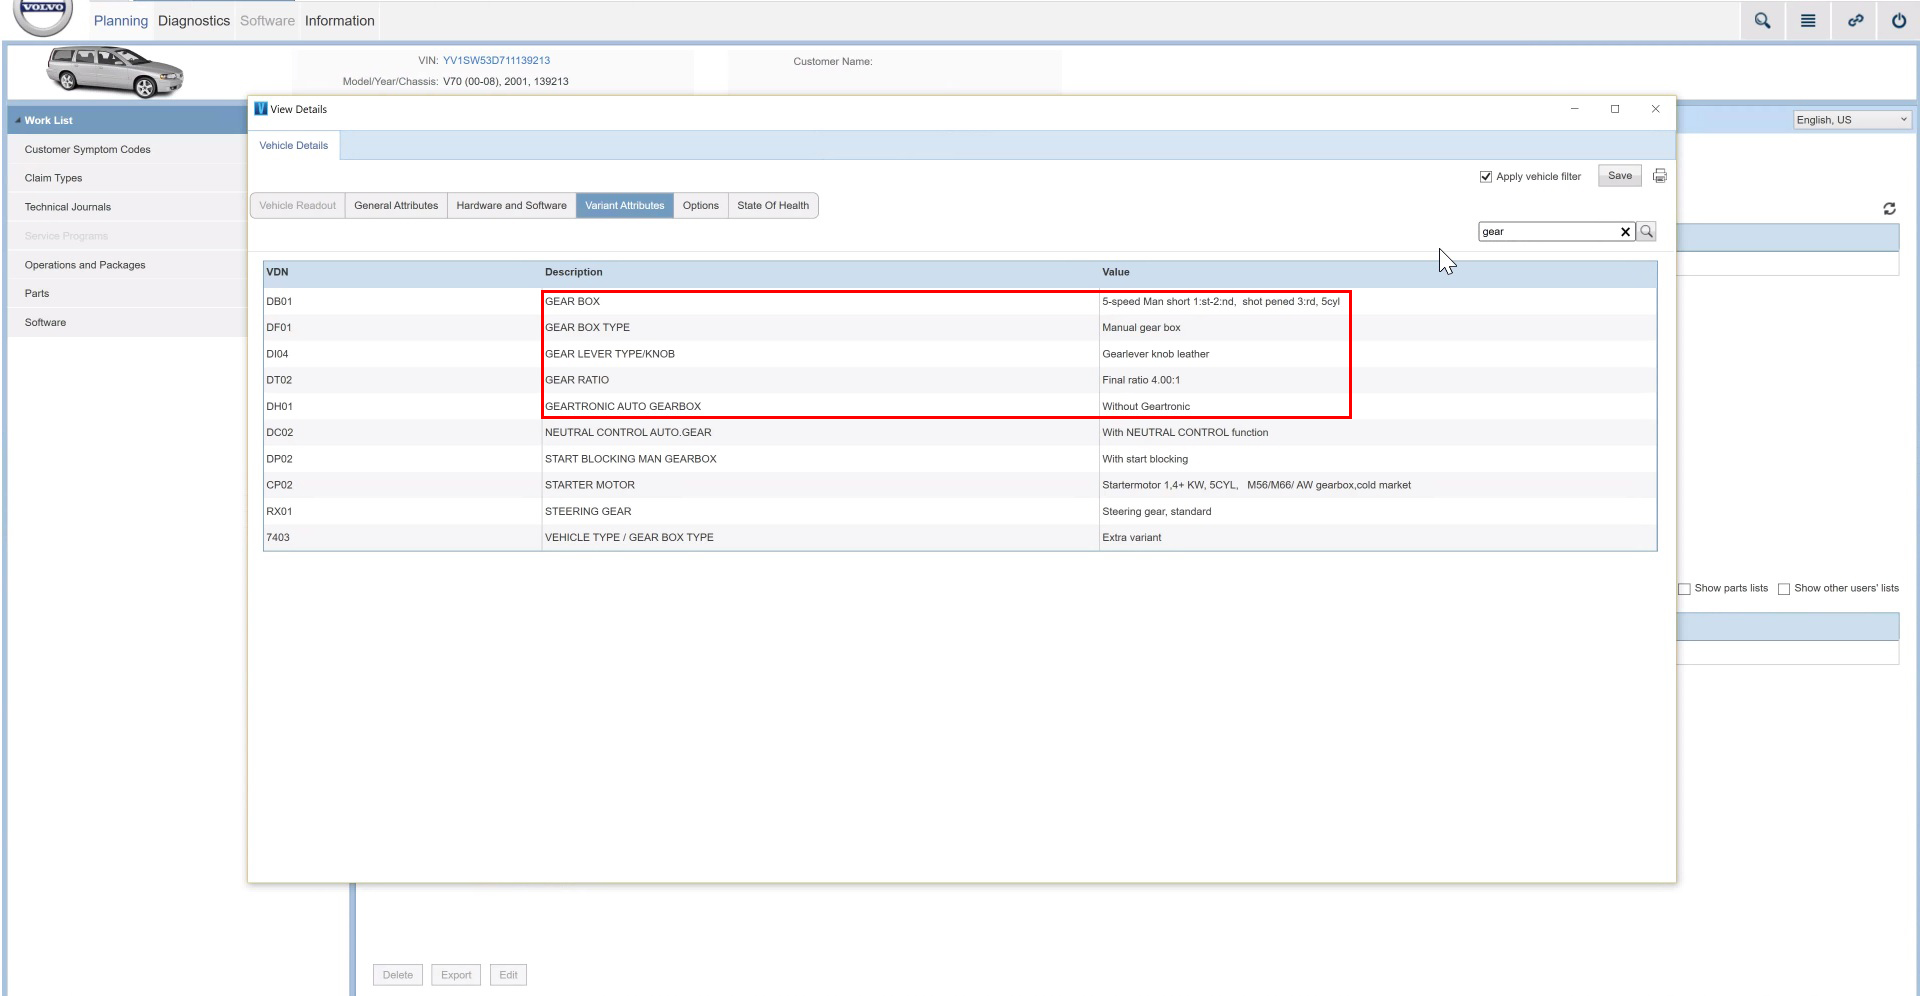Enable Show other users' lists checkbox

[x=1784, y=589]
